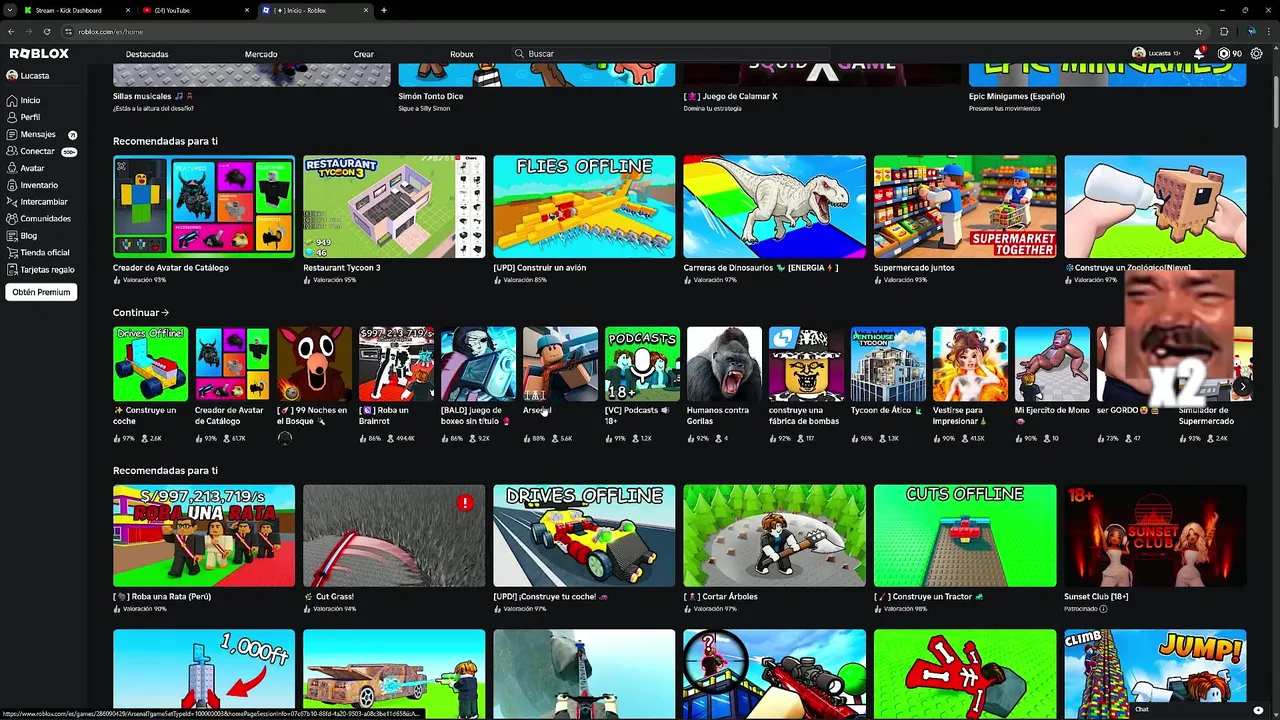Open Supermarket Together game thumbnail

[965, 207]
